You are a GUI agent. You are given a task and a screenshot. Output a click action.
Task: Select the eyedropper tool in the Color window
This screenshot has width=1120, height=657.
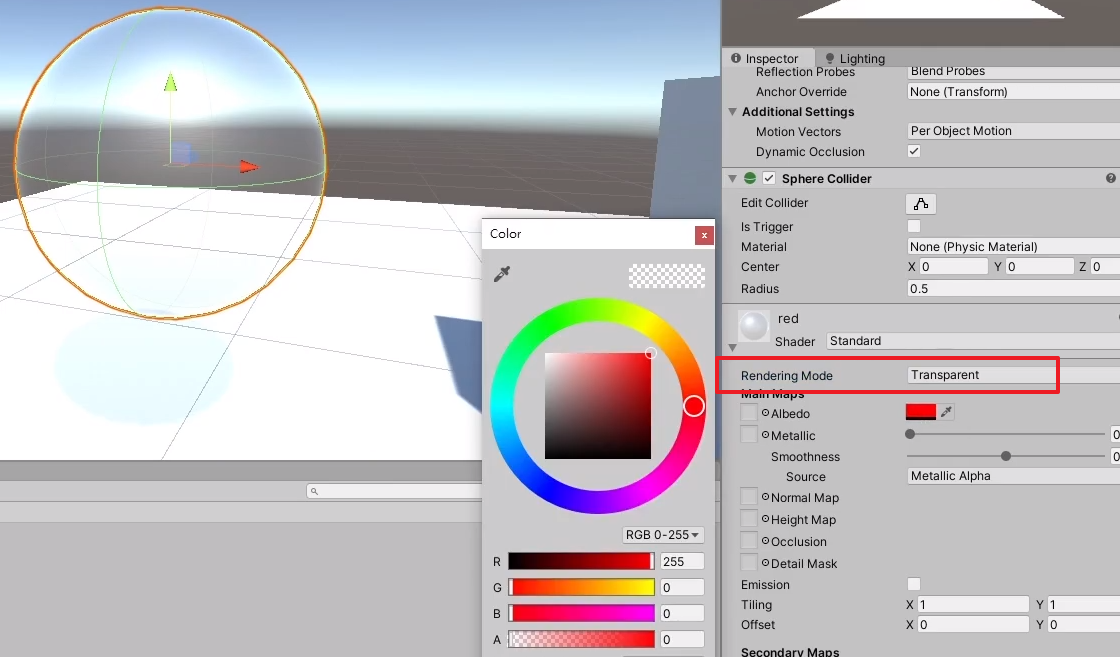click(x=502, y=273)
